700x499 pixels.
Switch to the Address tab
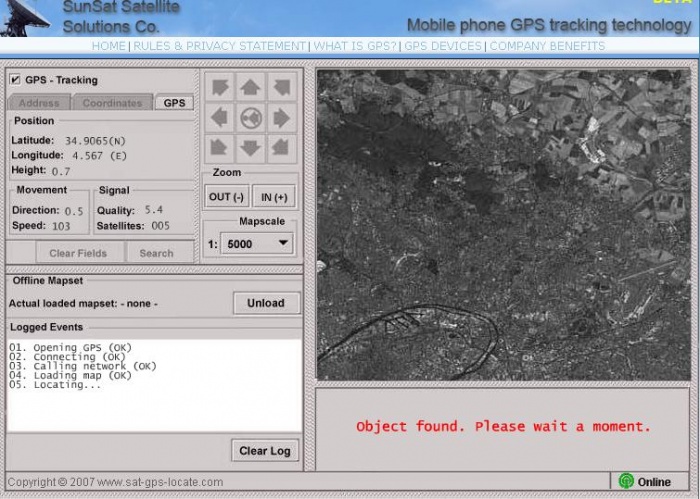(x=39, y=103)
